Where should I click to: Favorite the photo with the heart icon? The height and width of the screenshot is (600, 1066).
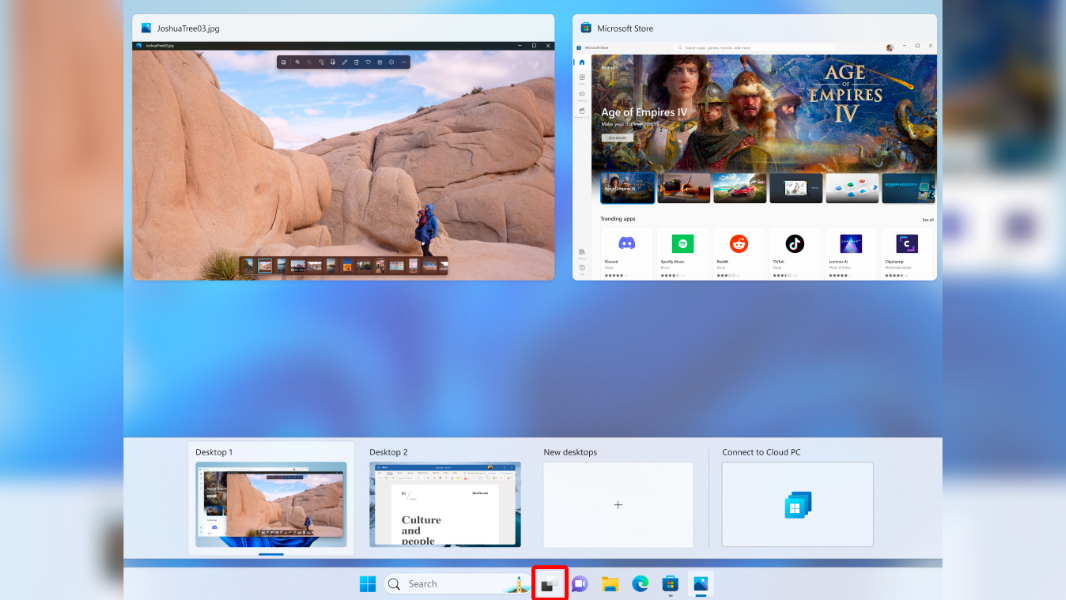368,62
